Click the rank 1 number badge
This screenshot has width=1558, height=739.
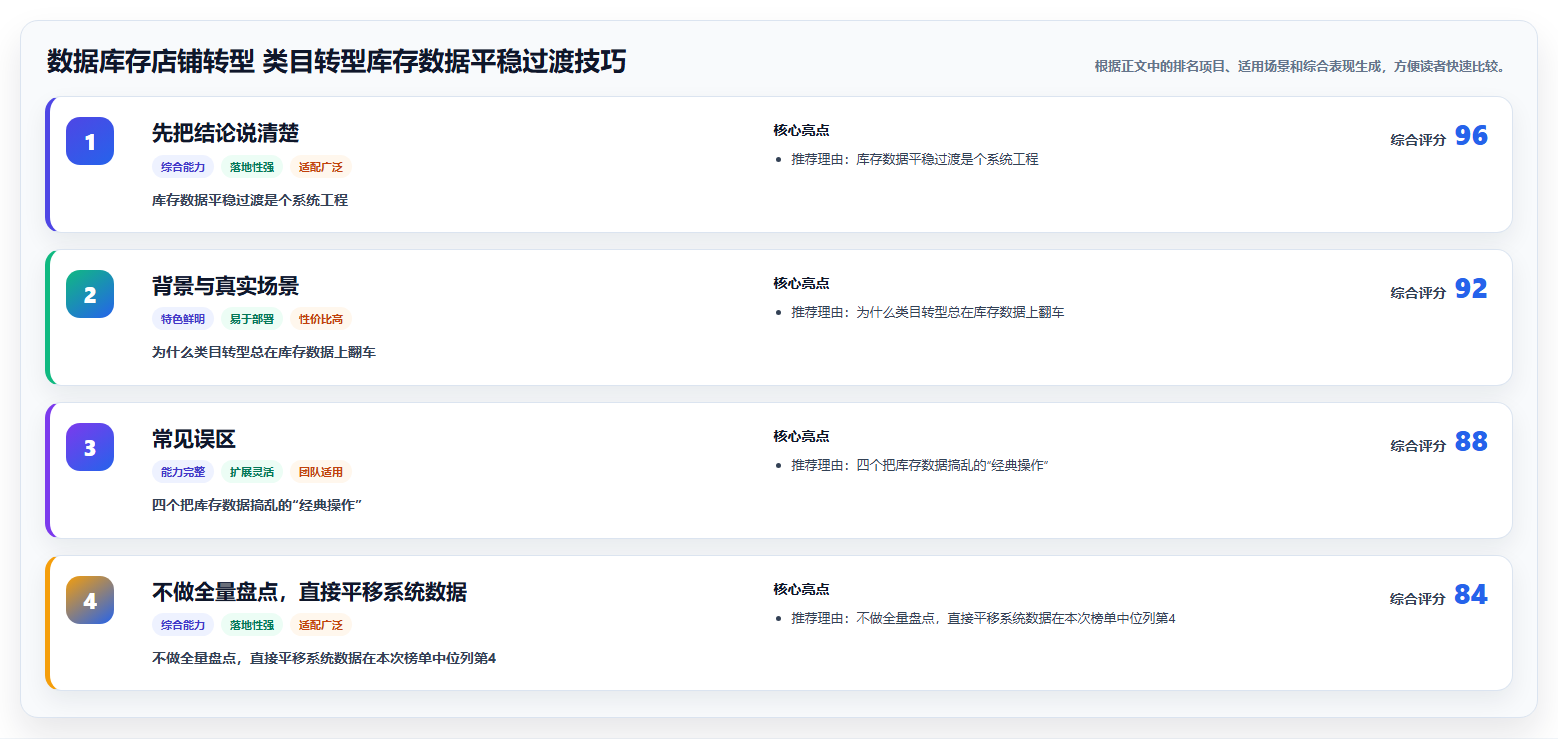click(x=90, y=141)
